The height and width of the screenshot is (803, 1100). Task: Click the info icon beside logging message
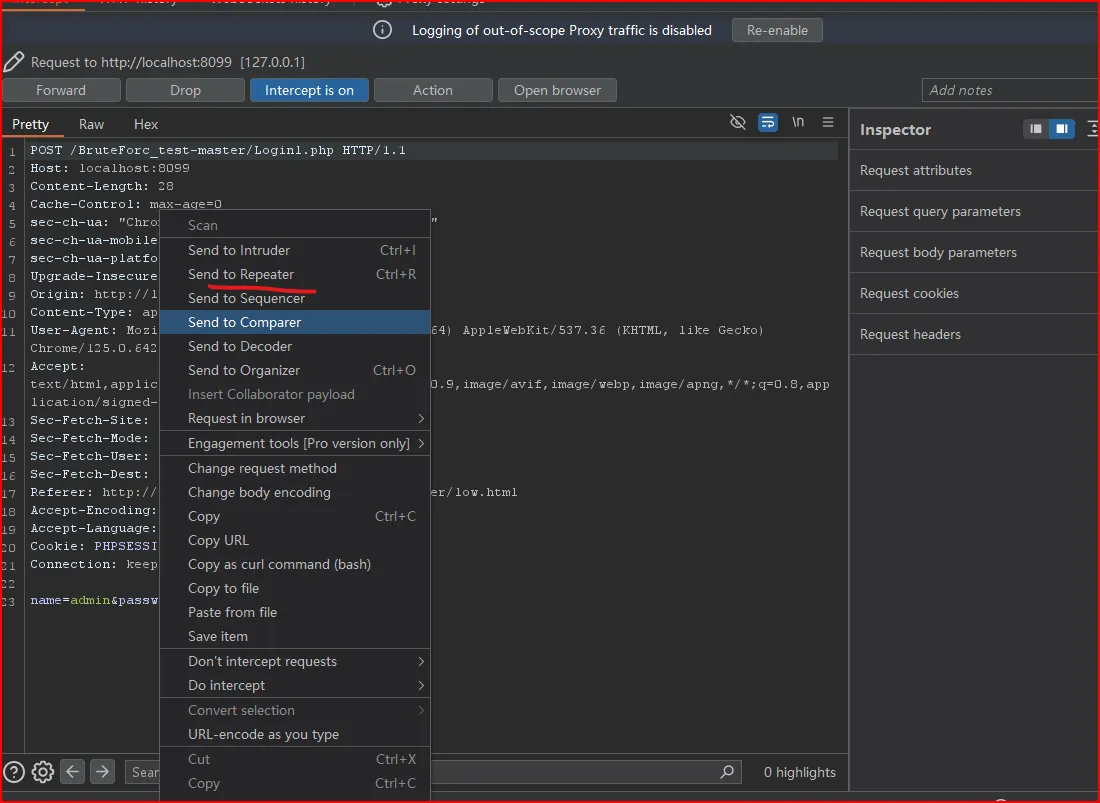tap(382, 30)
